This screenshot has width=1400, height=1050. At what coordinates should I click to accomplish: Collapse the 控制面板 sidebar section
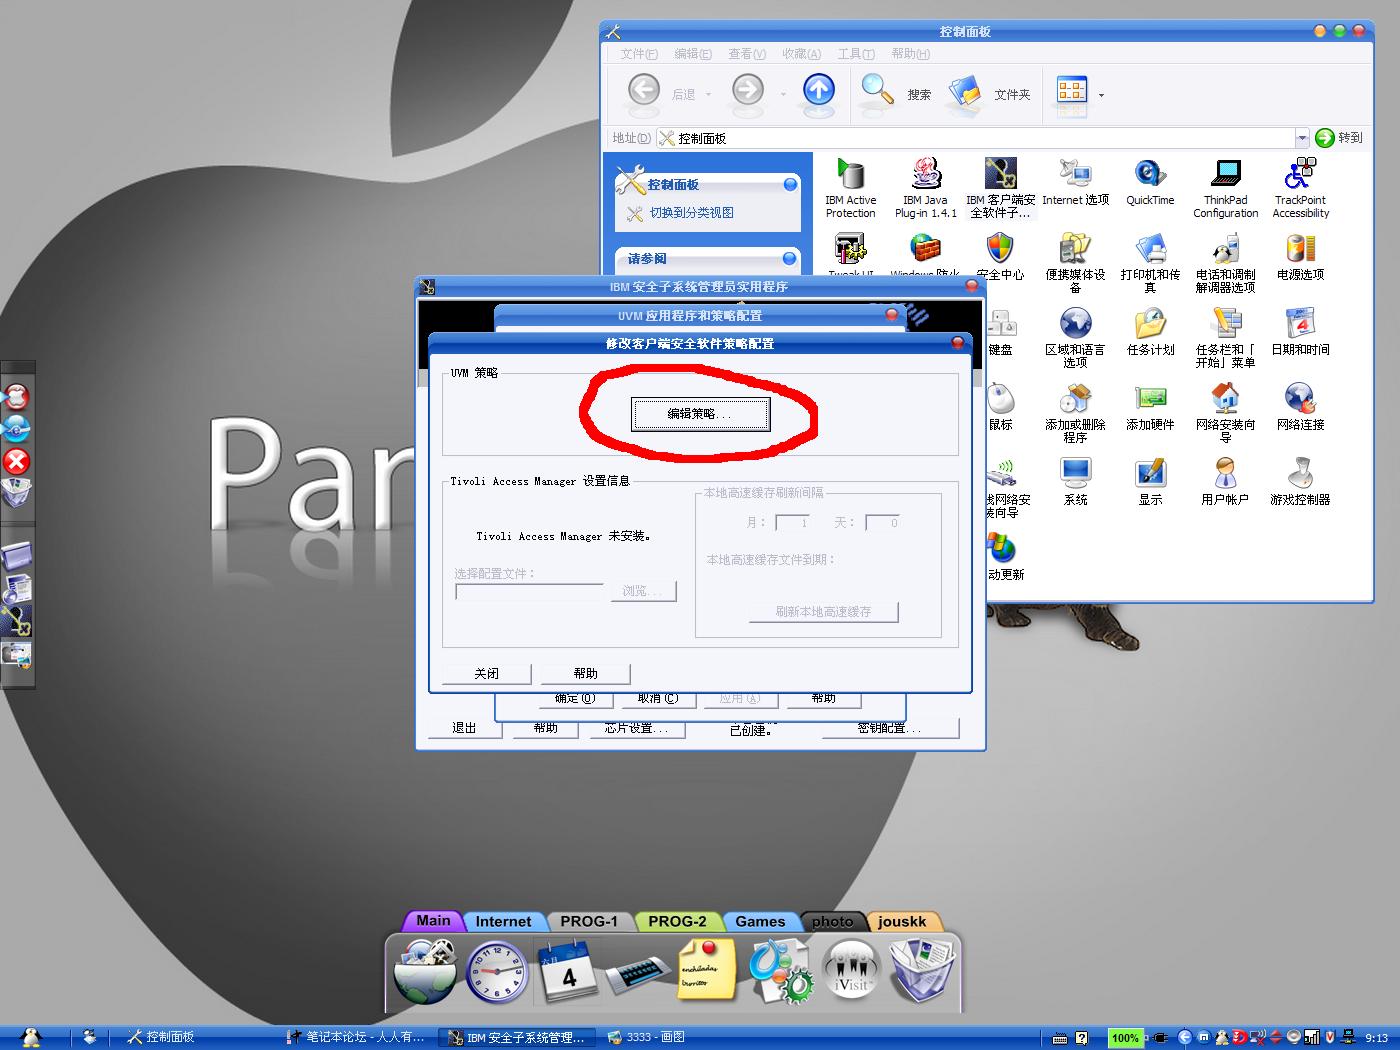pyautogui.click(x=790, y=184)
